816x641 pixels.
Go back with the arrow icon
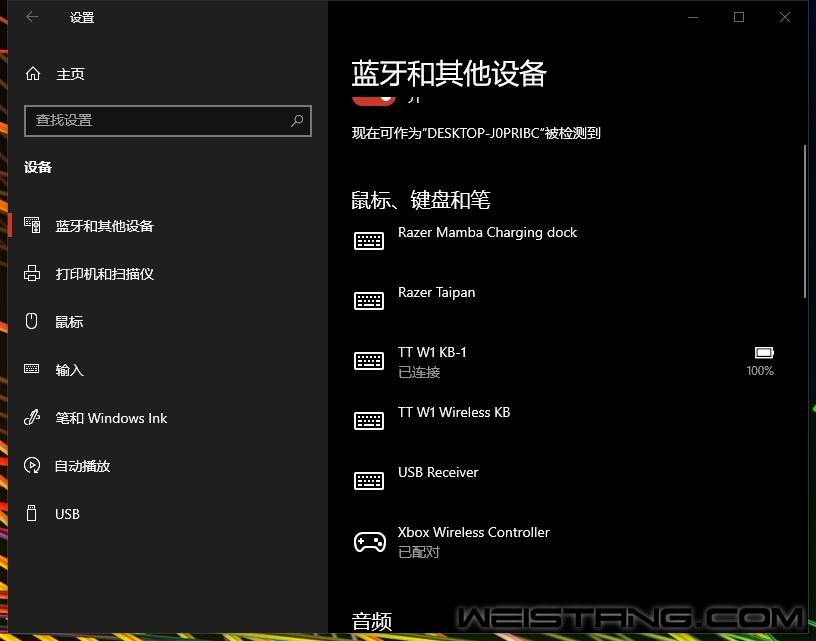point(32,17)
